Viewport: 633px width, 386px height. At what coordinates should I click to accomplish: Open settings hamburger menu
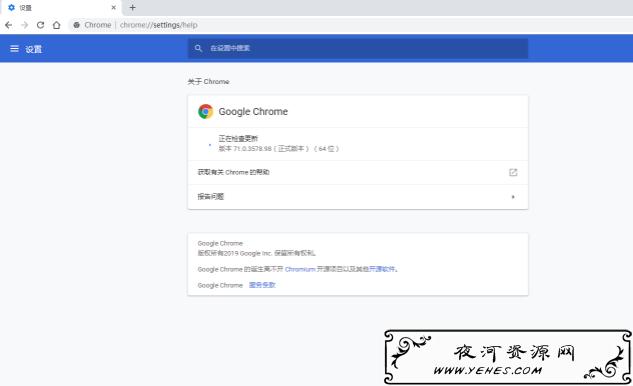pos(14,49)
